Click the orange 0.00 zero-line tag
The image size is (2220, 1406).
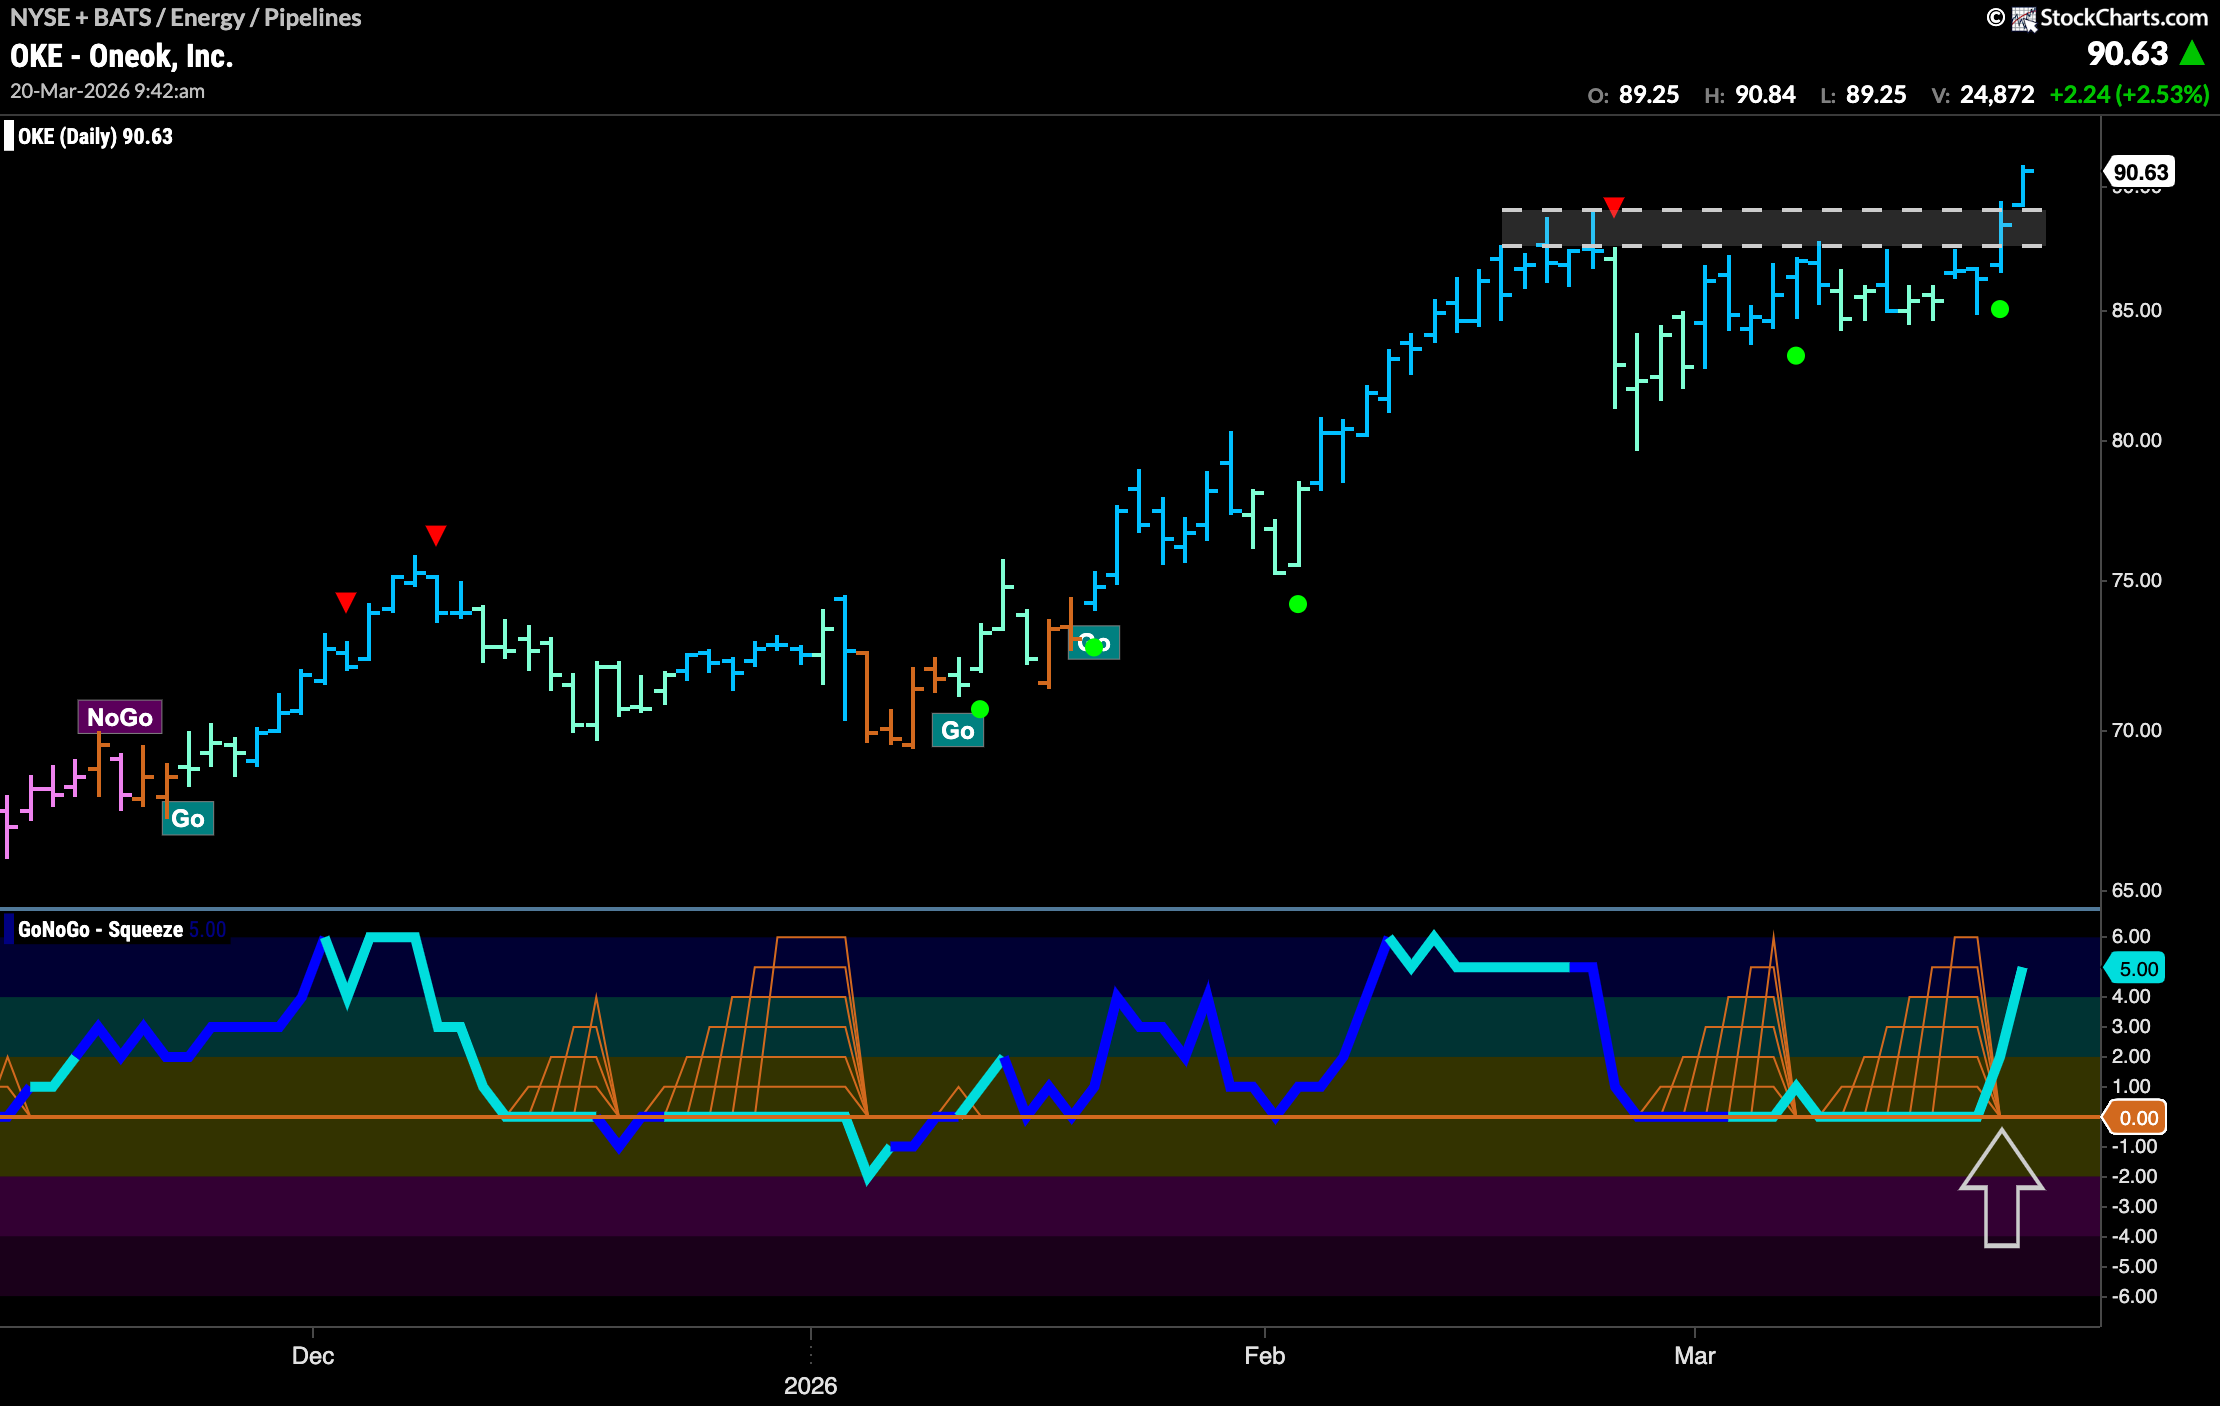coord(2136,1118)
